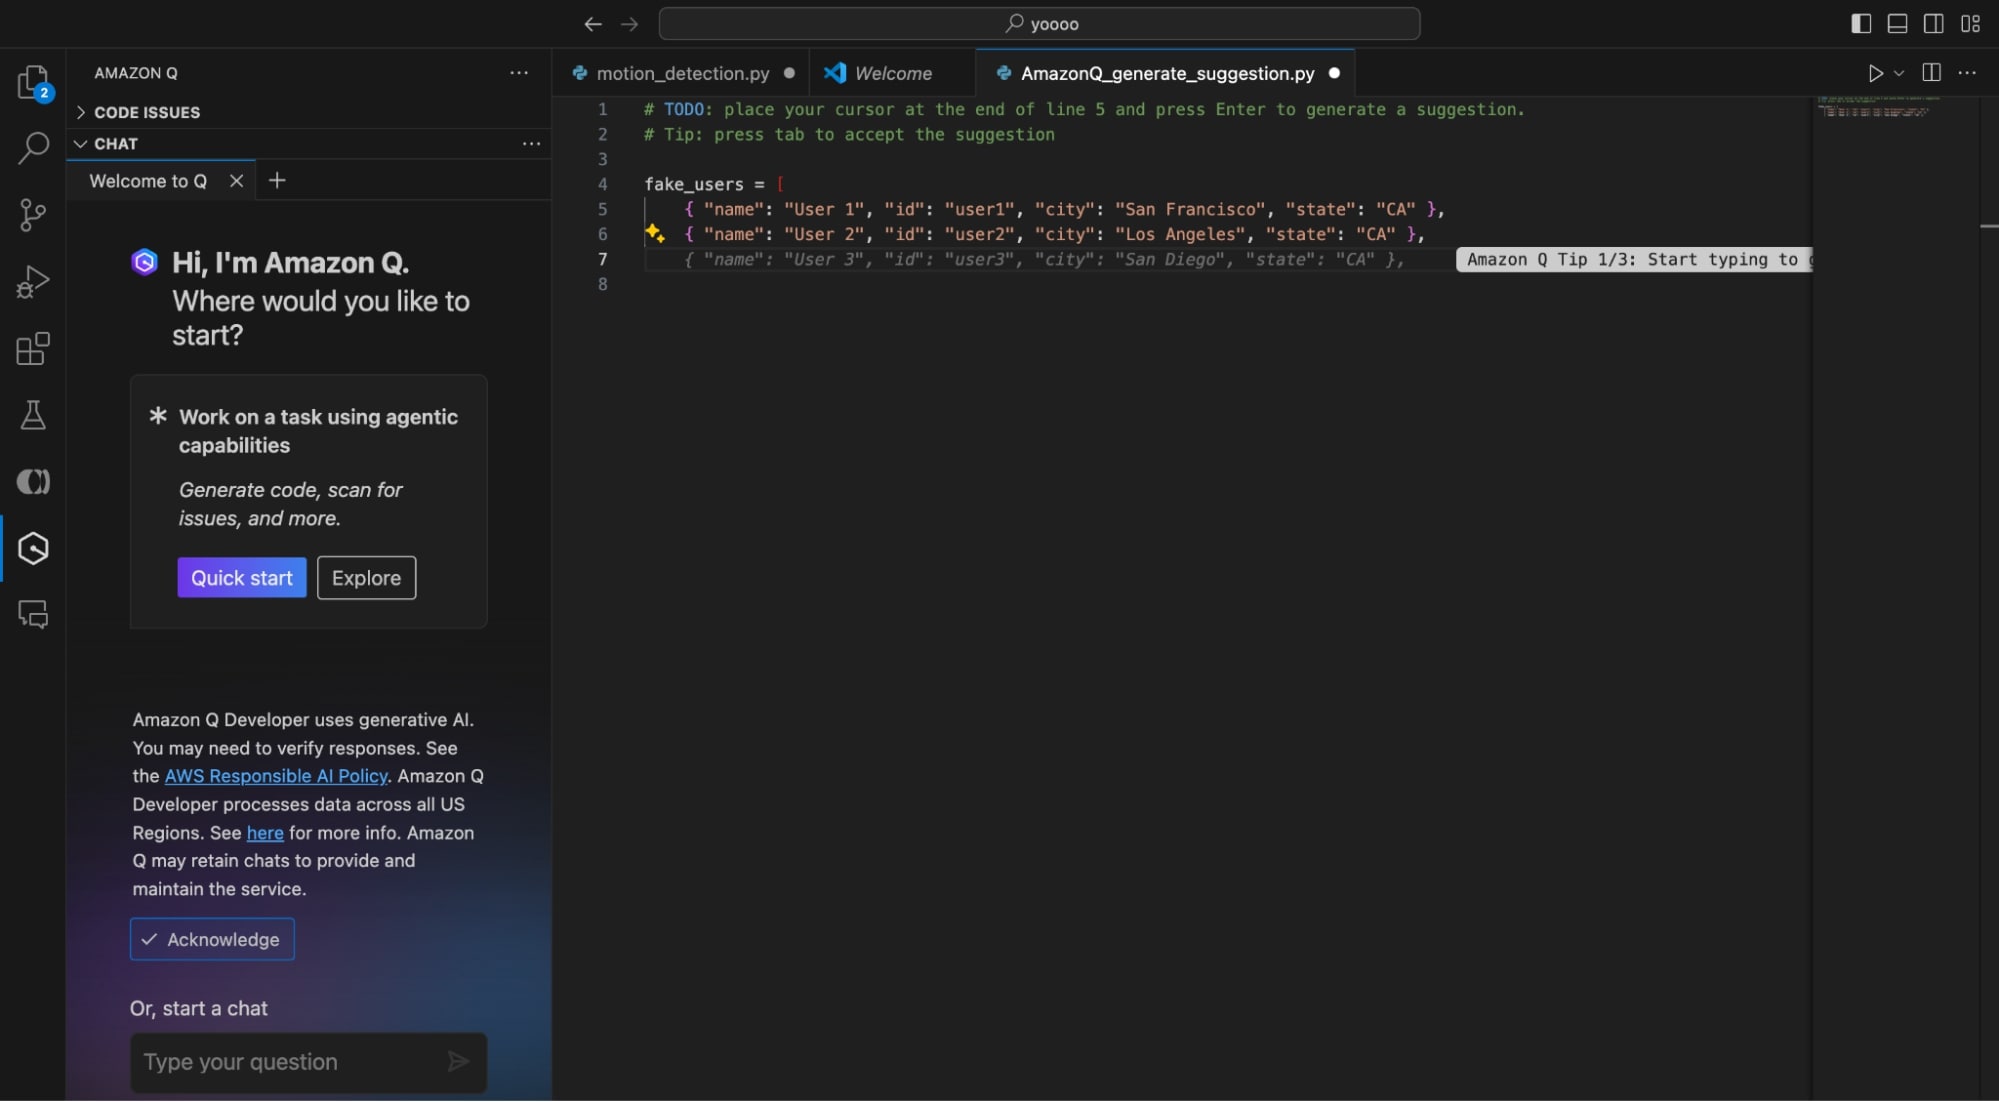Open the Extensions view

point(33,349)
